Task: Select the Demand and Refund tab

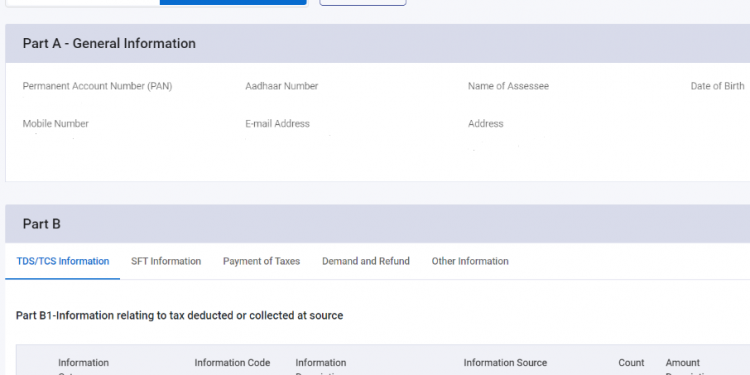Action: [366, 261]
